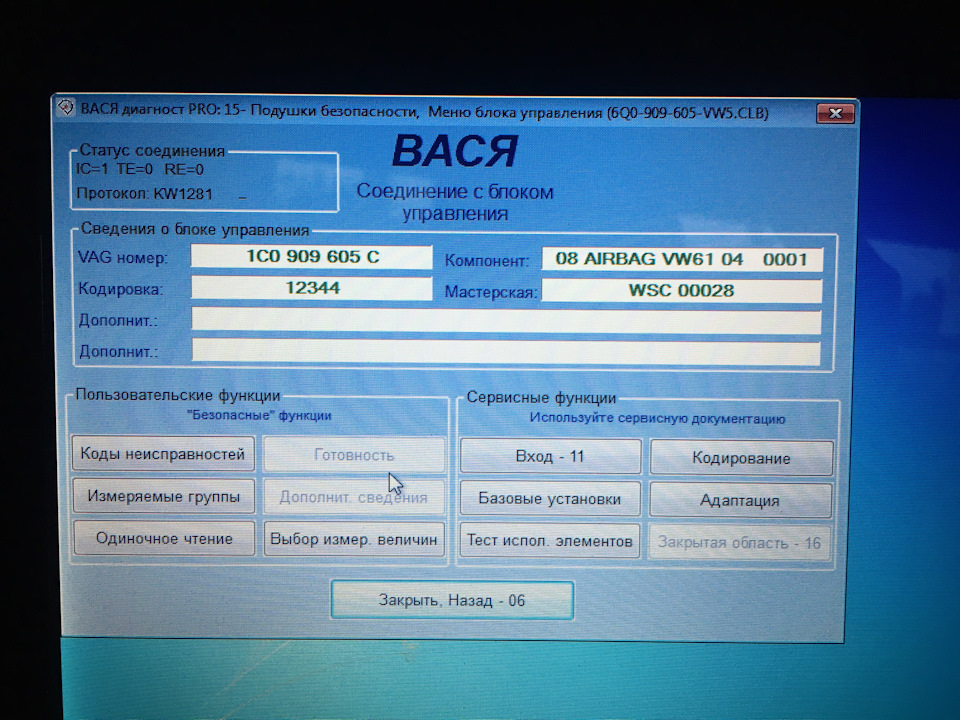
Task: Click the Мастерская field WSC 00028
Action: [681, 290]
